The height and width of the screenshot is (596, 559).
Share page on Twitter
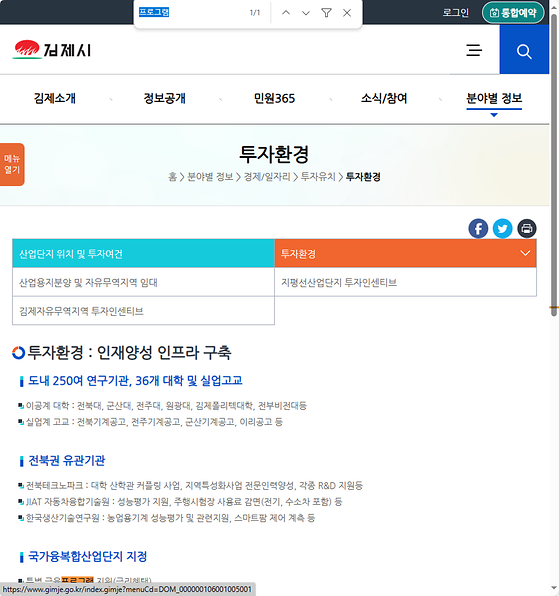click(502, 228)
